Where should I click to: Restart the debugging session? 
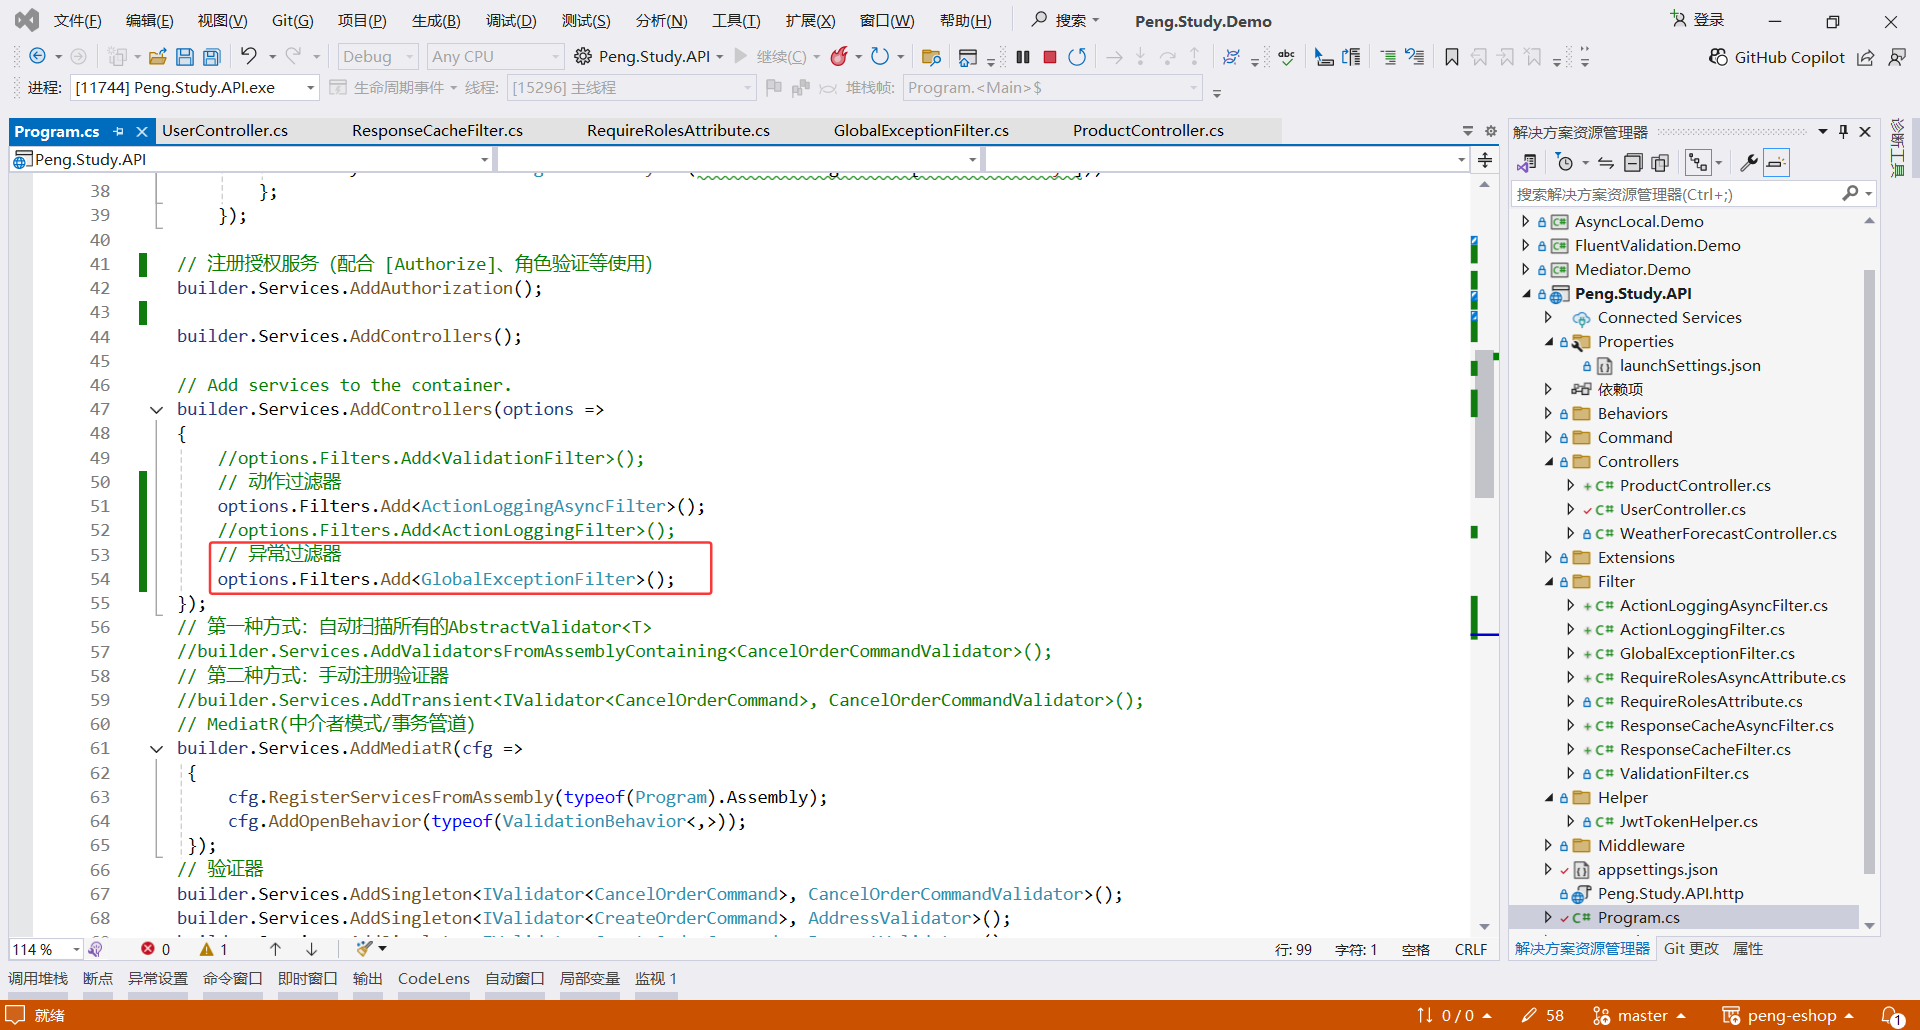(1077, 57)
